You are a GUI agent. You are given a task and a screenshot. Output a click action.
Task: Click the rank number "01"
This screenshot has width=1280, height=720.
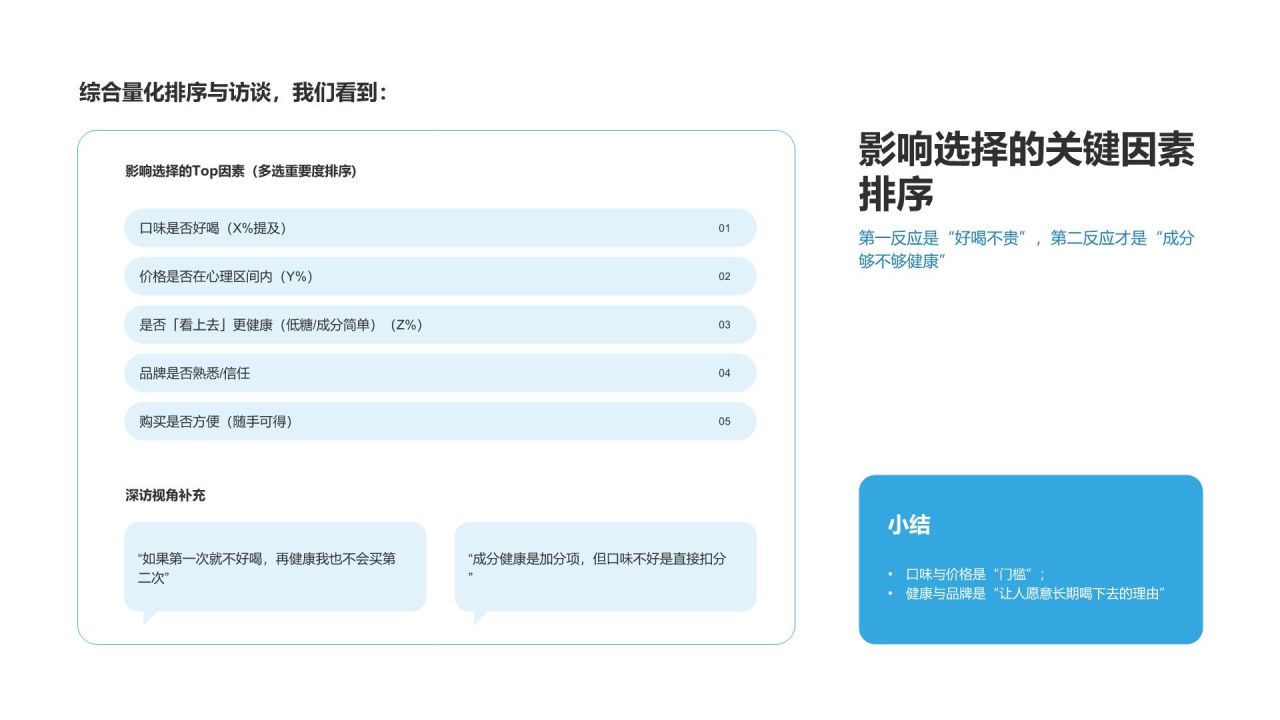pos(724,228)
